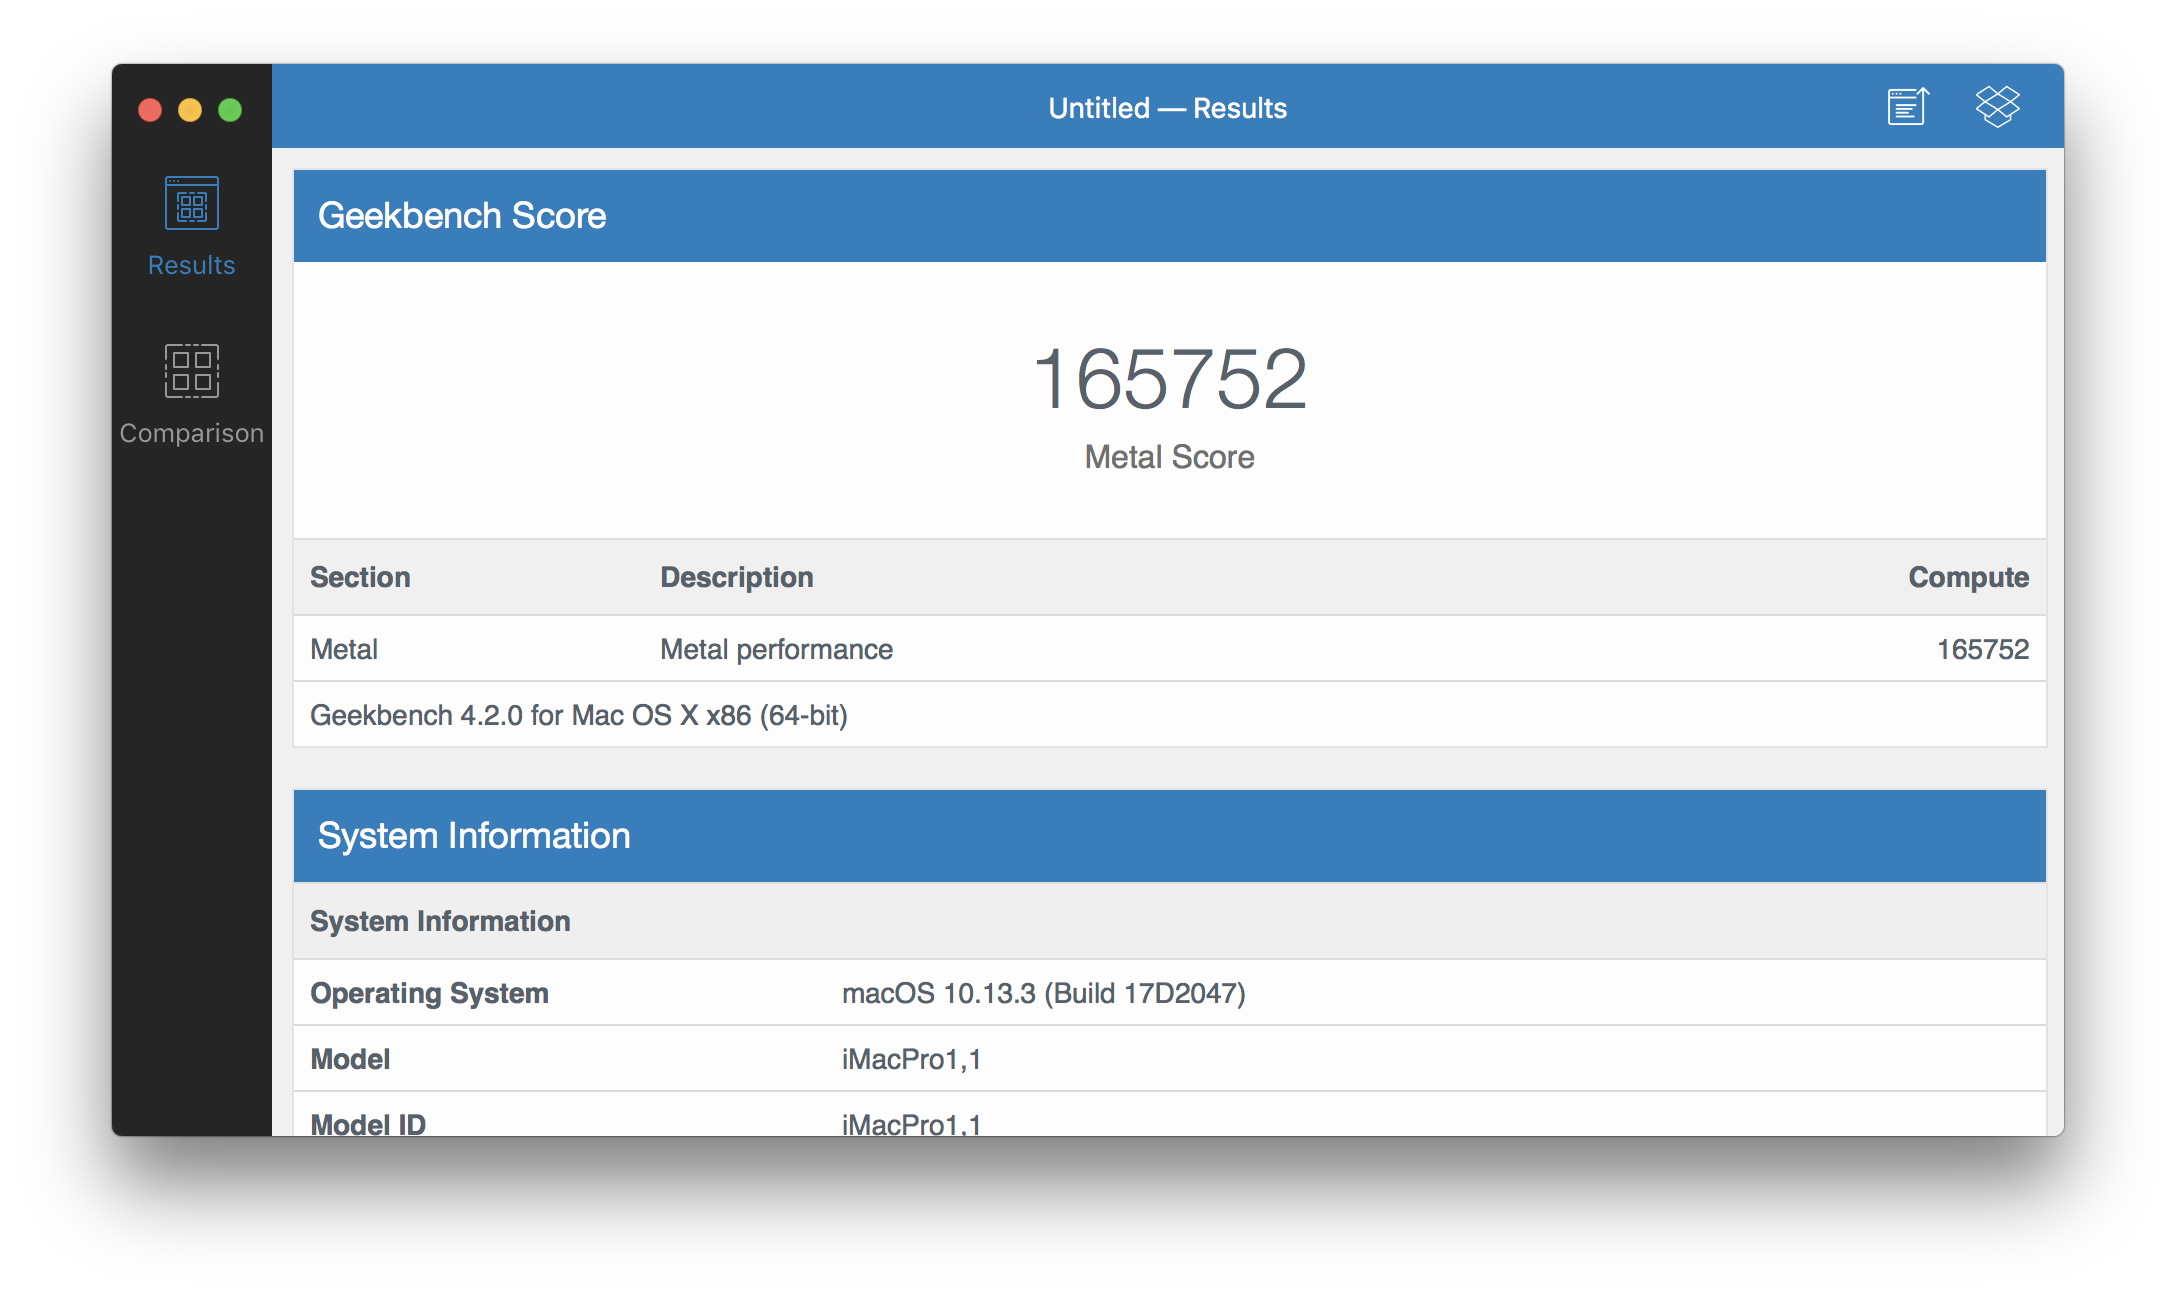Screen dimensions: 2176x1296
Task: Minimize window with the yellow button
Action: tap(190, 110)
